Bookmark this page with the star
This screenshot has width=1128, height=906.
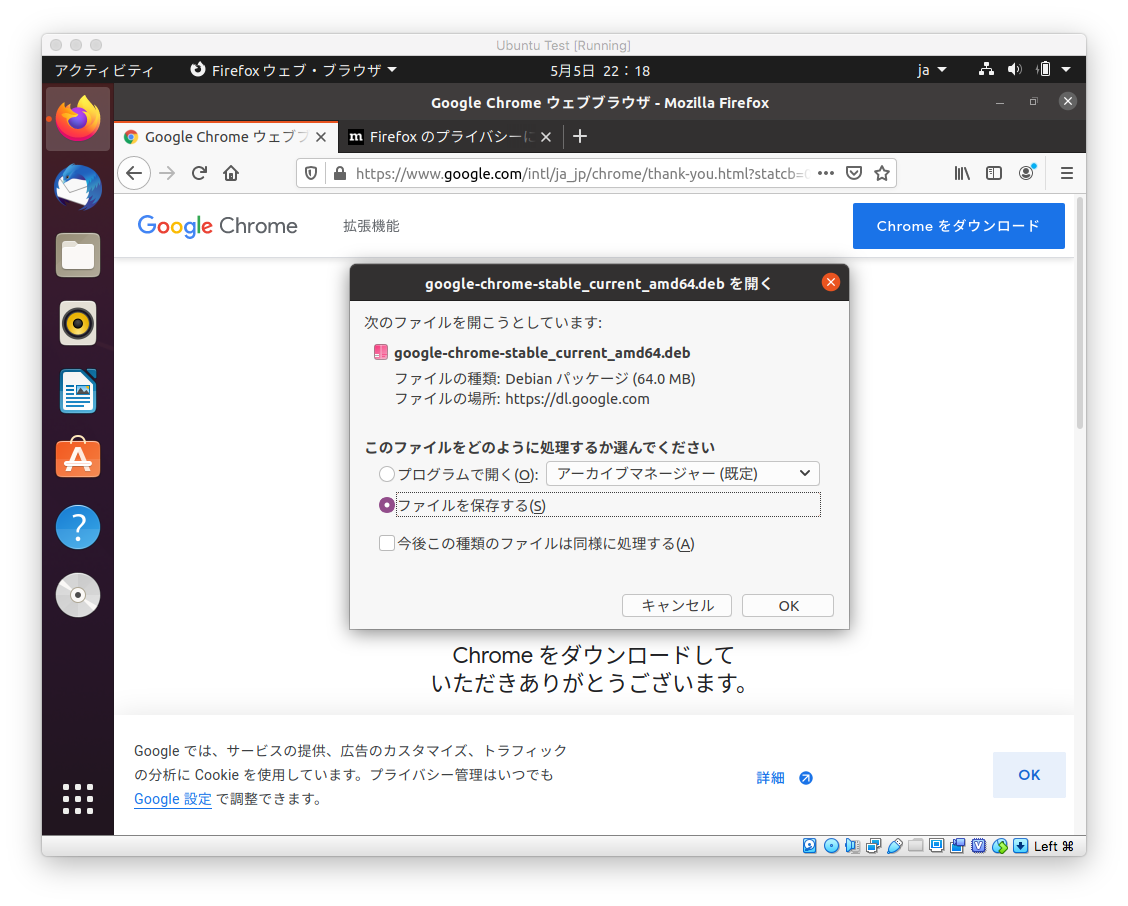coord(882,173)
